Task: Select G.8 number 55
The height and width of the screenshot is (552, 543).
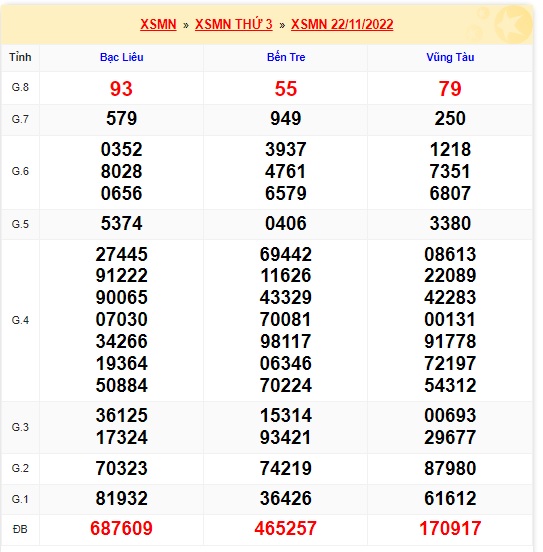Action: pos(286,88)
